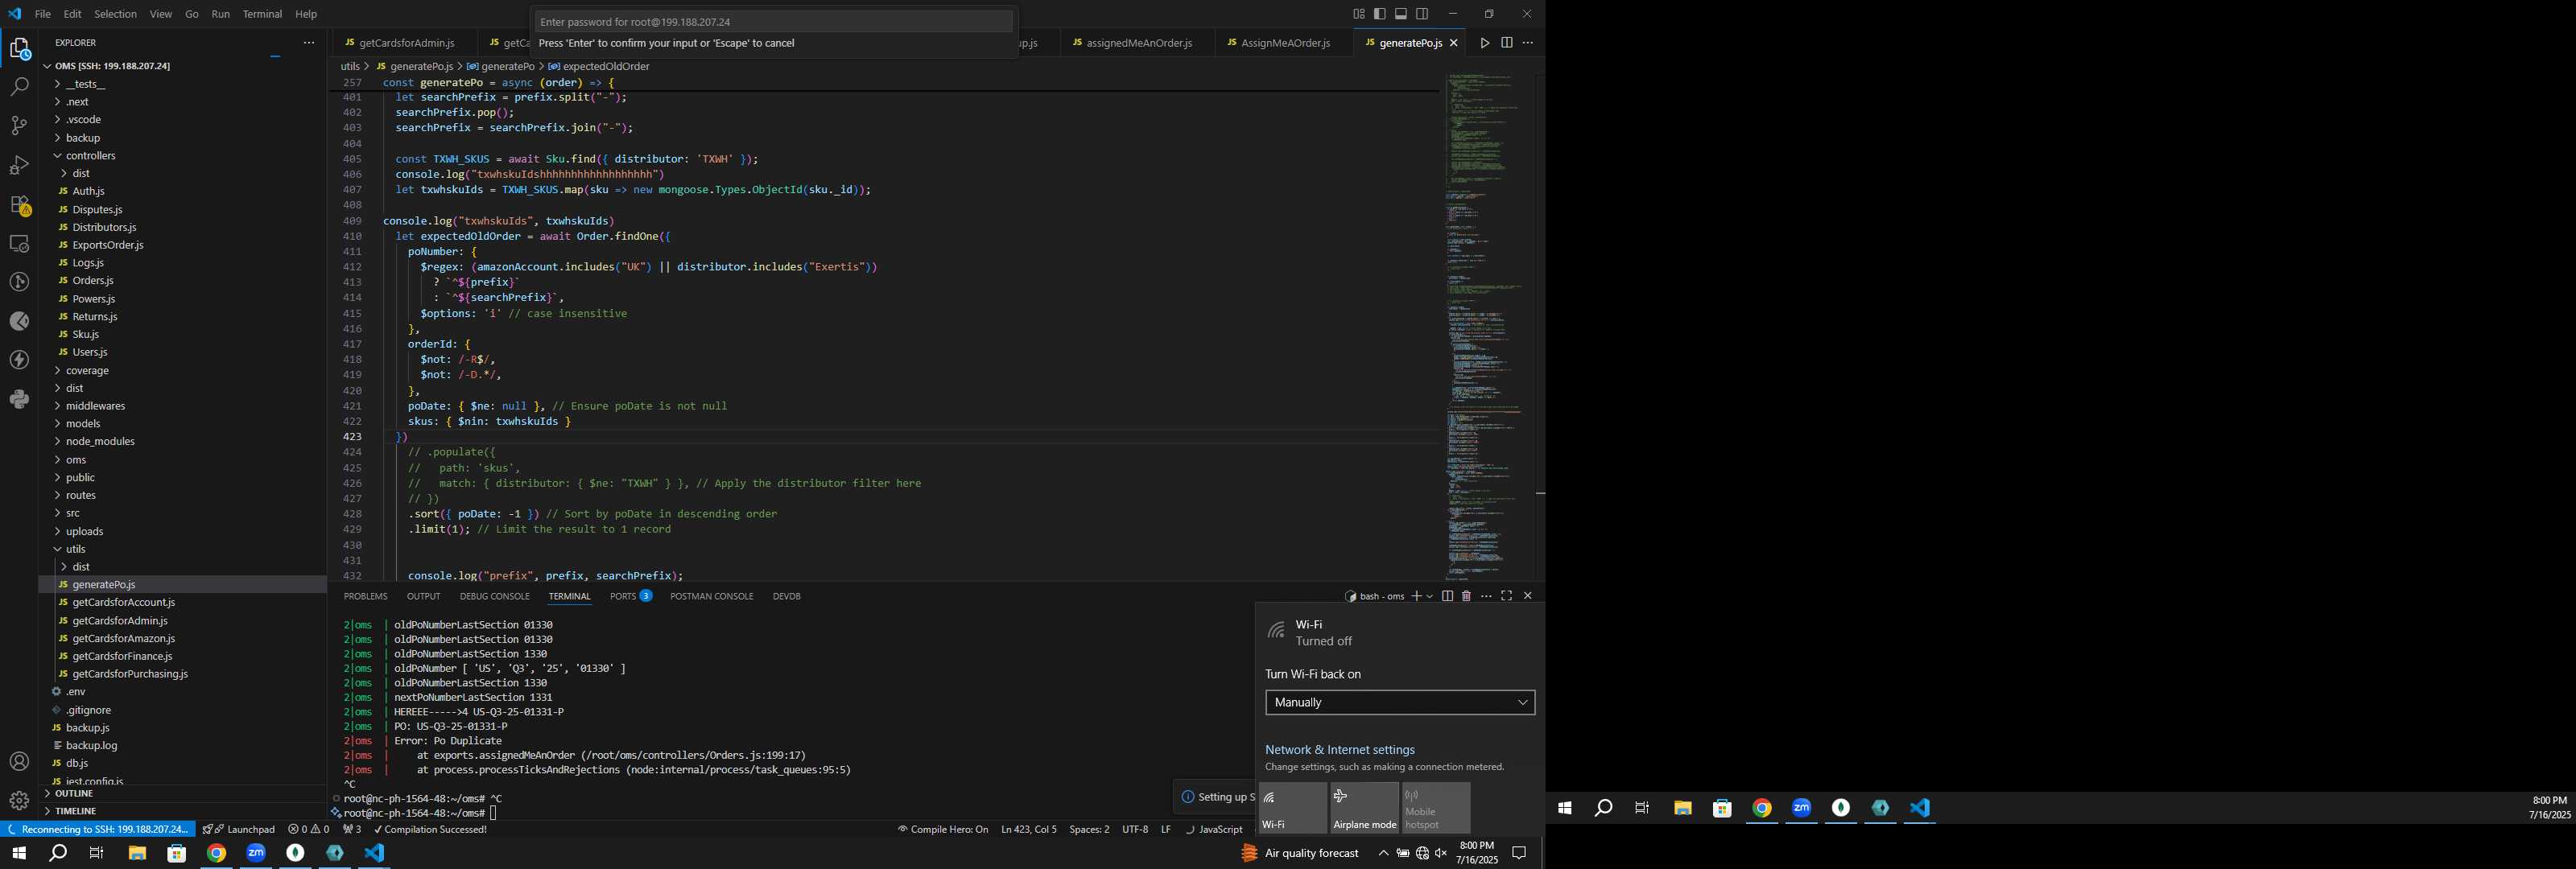Open Explorer Views and More Actions ellipsis
Viewport: 2576px width, 869px height.
coord(309,43)
